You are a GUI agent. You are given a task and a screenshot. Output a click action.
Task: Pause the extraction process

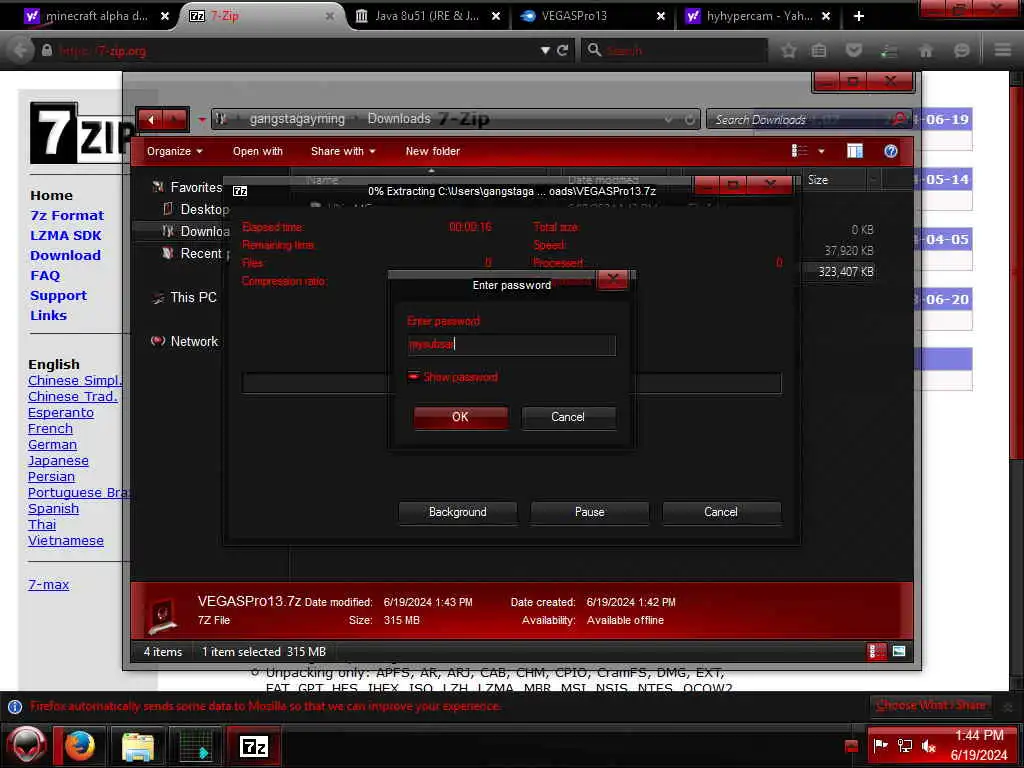pos(589,512)
